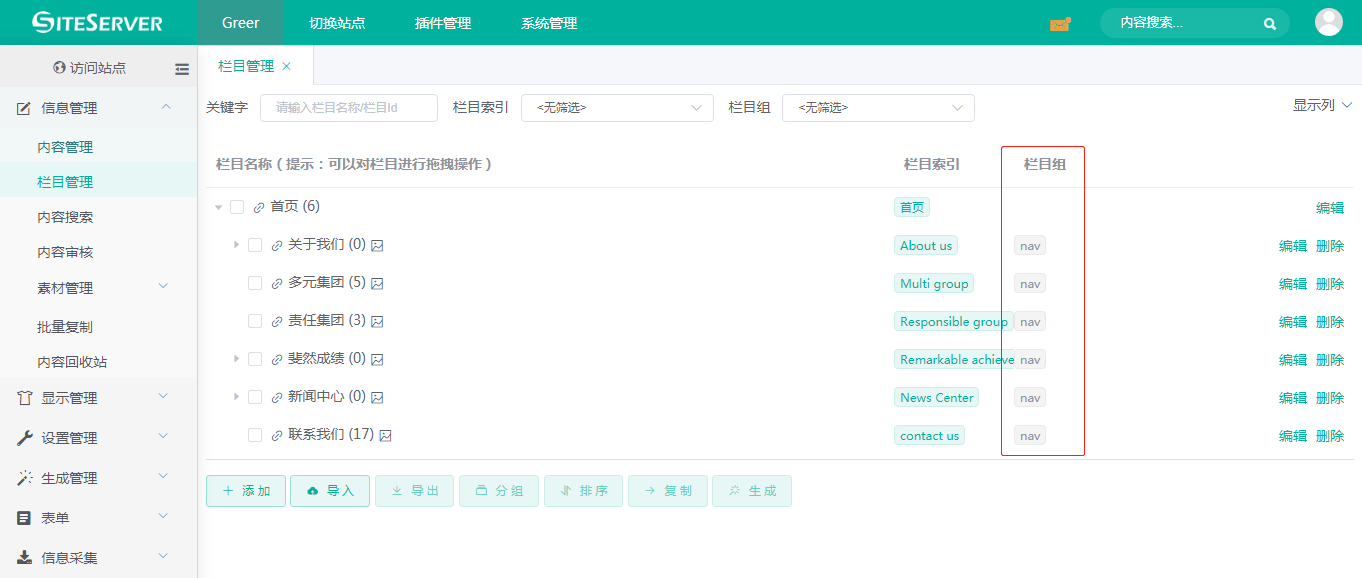
Task: Tick the 联系我们 checkbox
Action: coord(255,435)
